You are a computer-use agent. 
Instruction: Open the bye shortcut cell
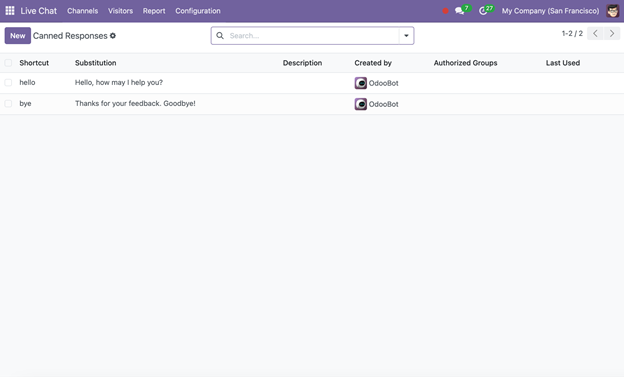point(25,104)
